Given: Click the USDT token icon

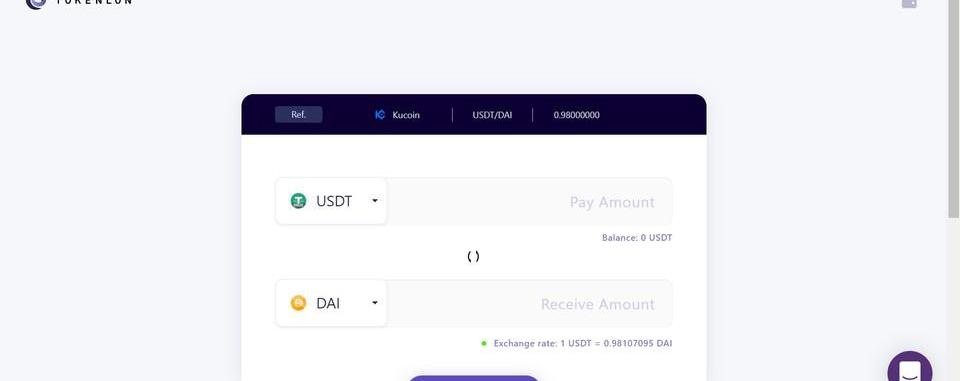Looking at the screenshot, I should pyautogui.click(x=298, y=201).
